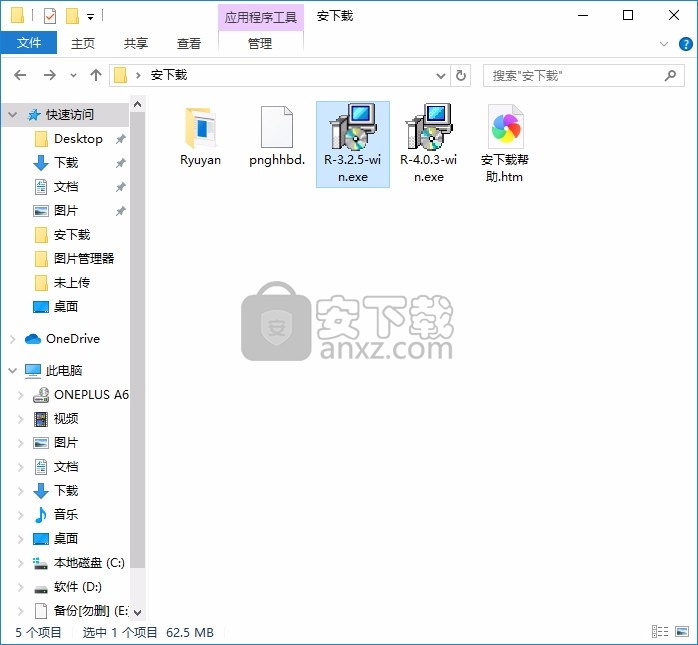This screenshot has width=698, height=645.
Task: Open Customize Quick Access Toolbar dropdown
Action: click(90, 17)
